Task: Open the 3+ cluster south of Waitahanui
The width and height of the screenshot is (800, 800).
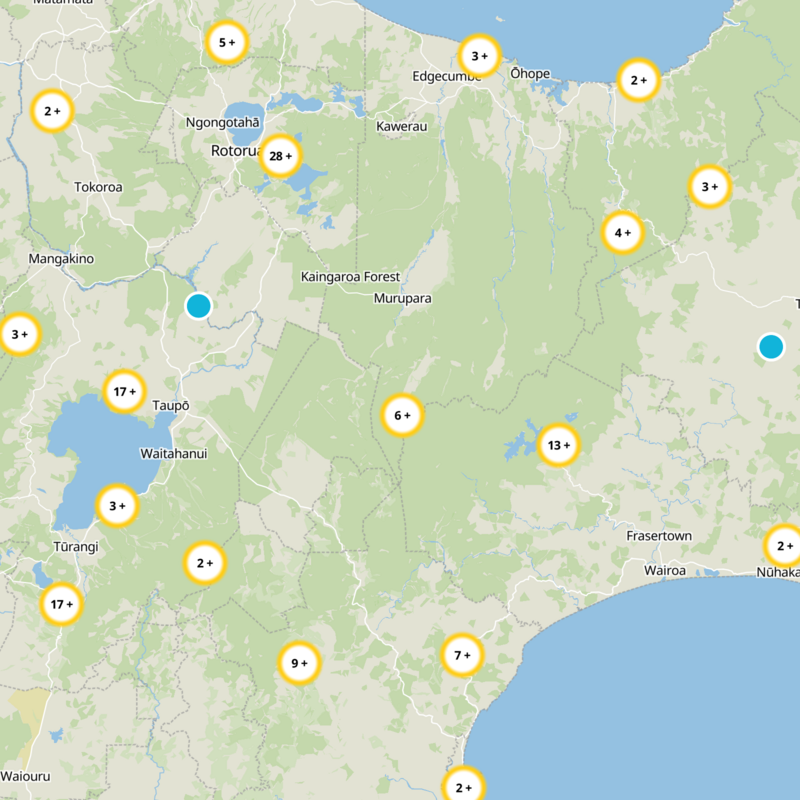Action: click(117, 506)
